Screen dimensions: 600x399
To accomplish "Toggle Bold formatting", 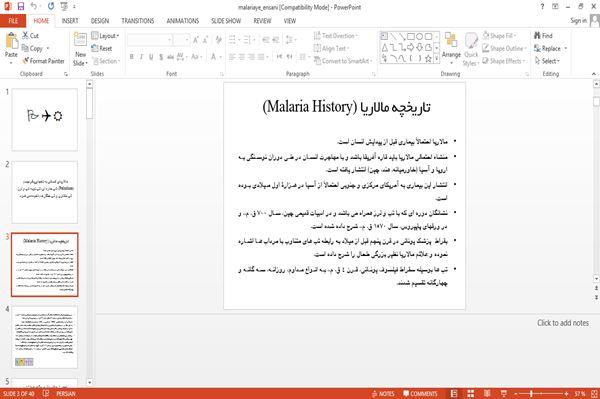I will [132, 57].
